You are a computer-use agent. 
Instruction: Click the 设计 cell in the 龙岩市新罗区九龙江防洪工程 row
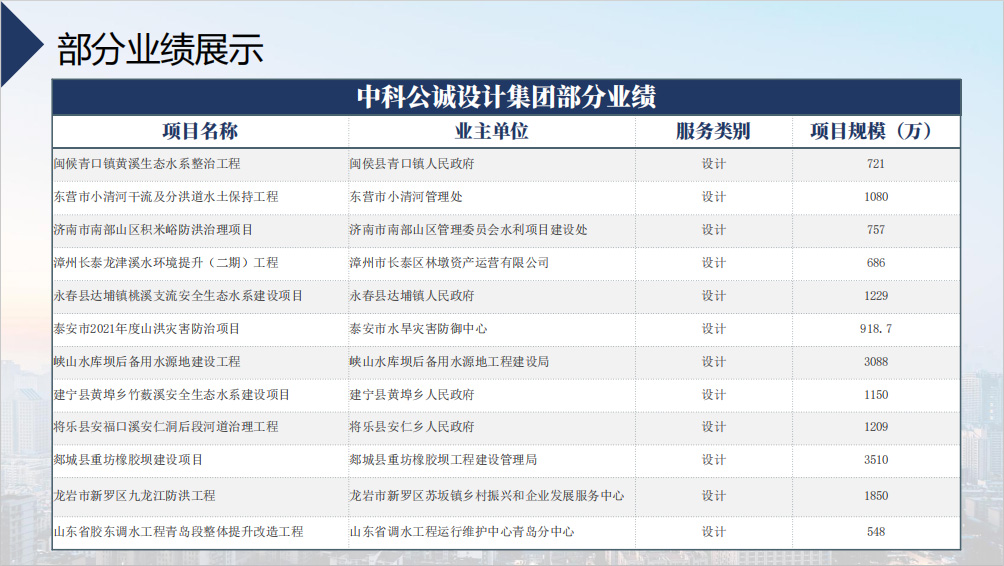click(x=713, y=496)
